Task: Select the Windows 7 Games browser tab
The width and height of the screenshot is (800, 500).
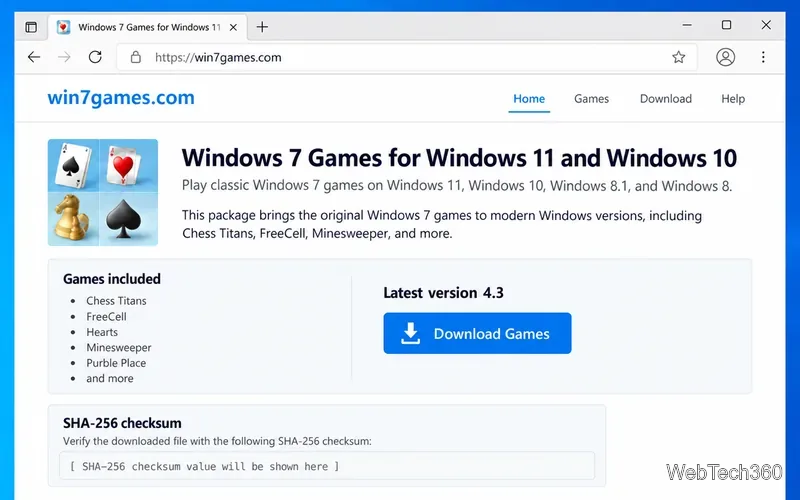Action: tap(148, 27)
